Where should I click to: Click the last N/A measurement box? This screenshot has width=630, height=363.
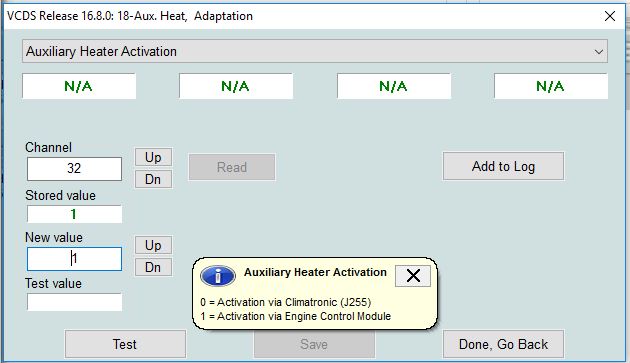[550, 86]
